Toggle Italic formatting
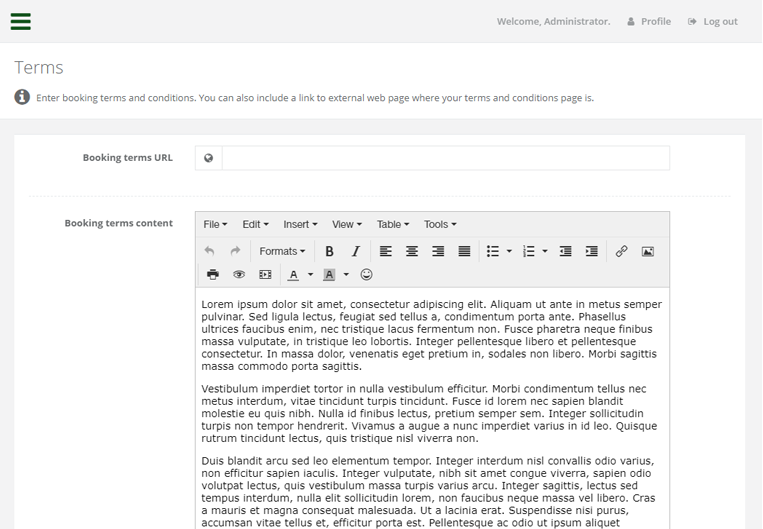763x529 pixels. point(356,251)
